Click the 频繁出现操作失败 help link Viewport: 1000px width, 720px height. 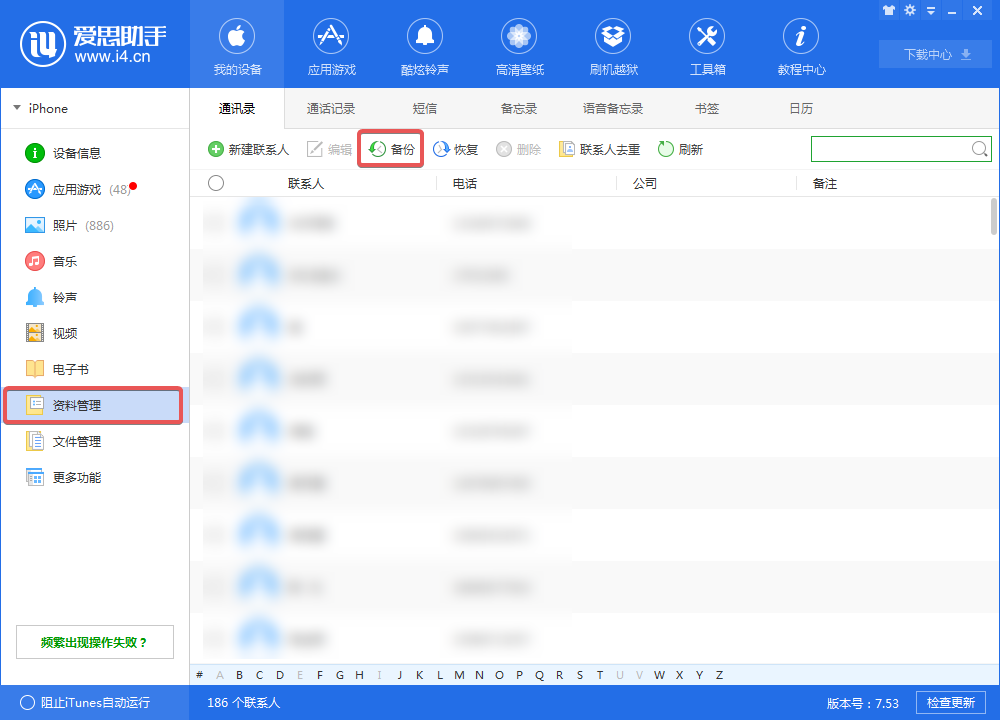tap(94, 641)
